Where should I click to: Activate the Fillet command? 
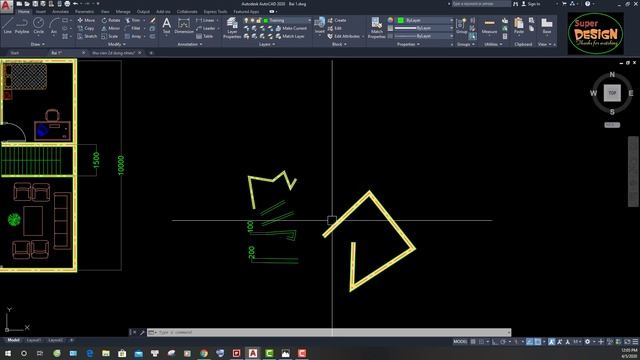(133, 28)
